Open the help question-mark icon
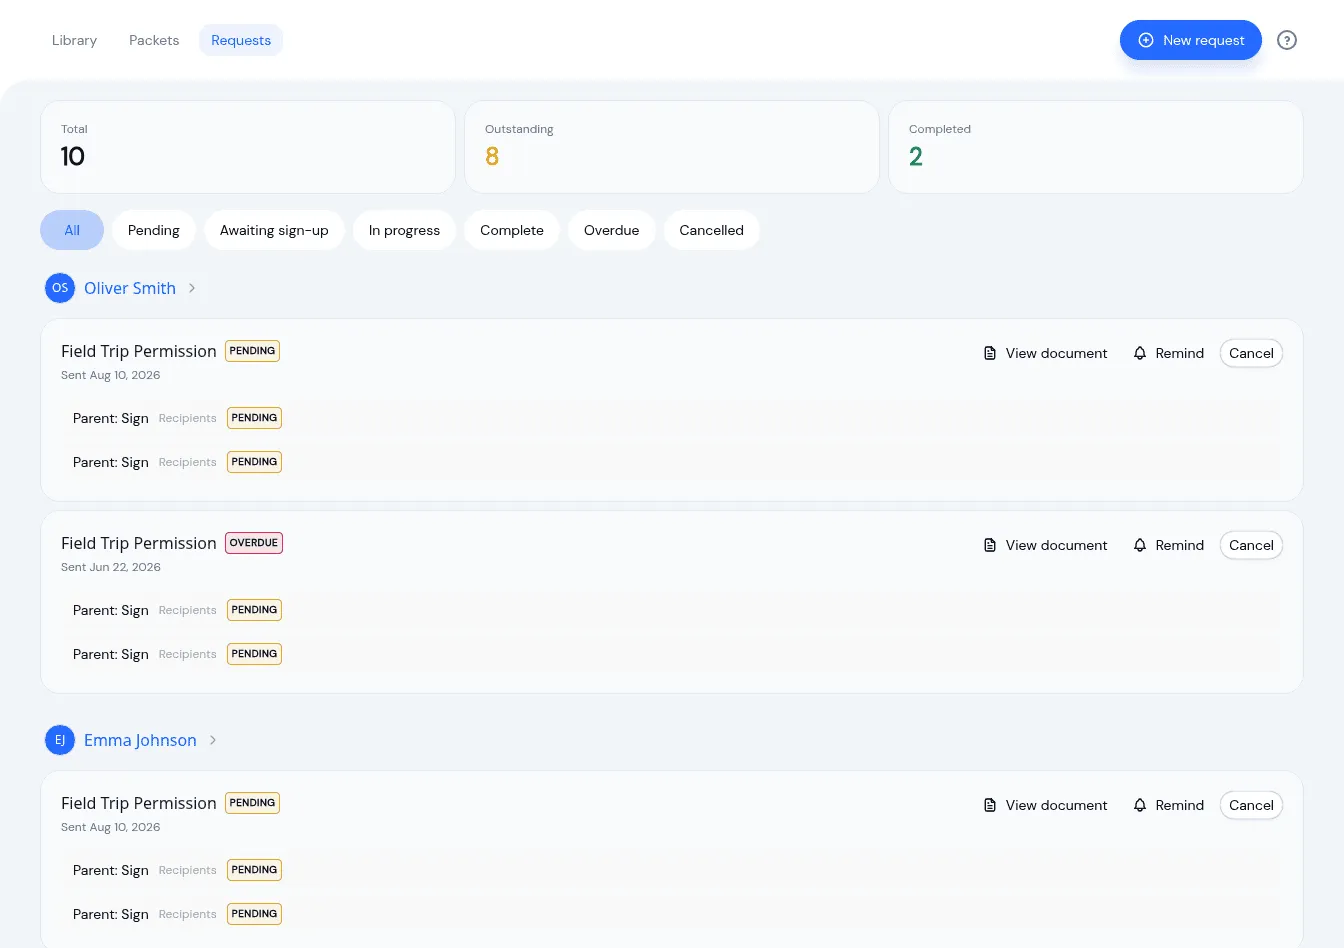 click(x=1287, y=40)
